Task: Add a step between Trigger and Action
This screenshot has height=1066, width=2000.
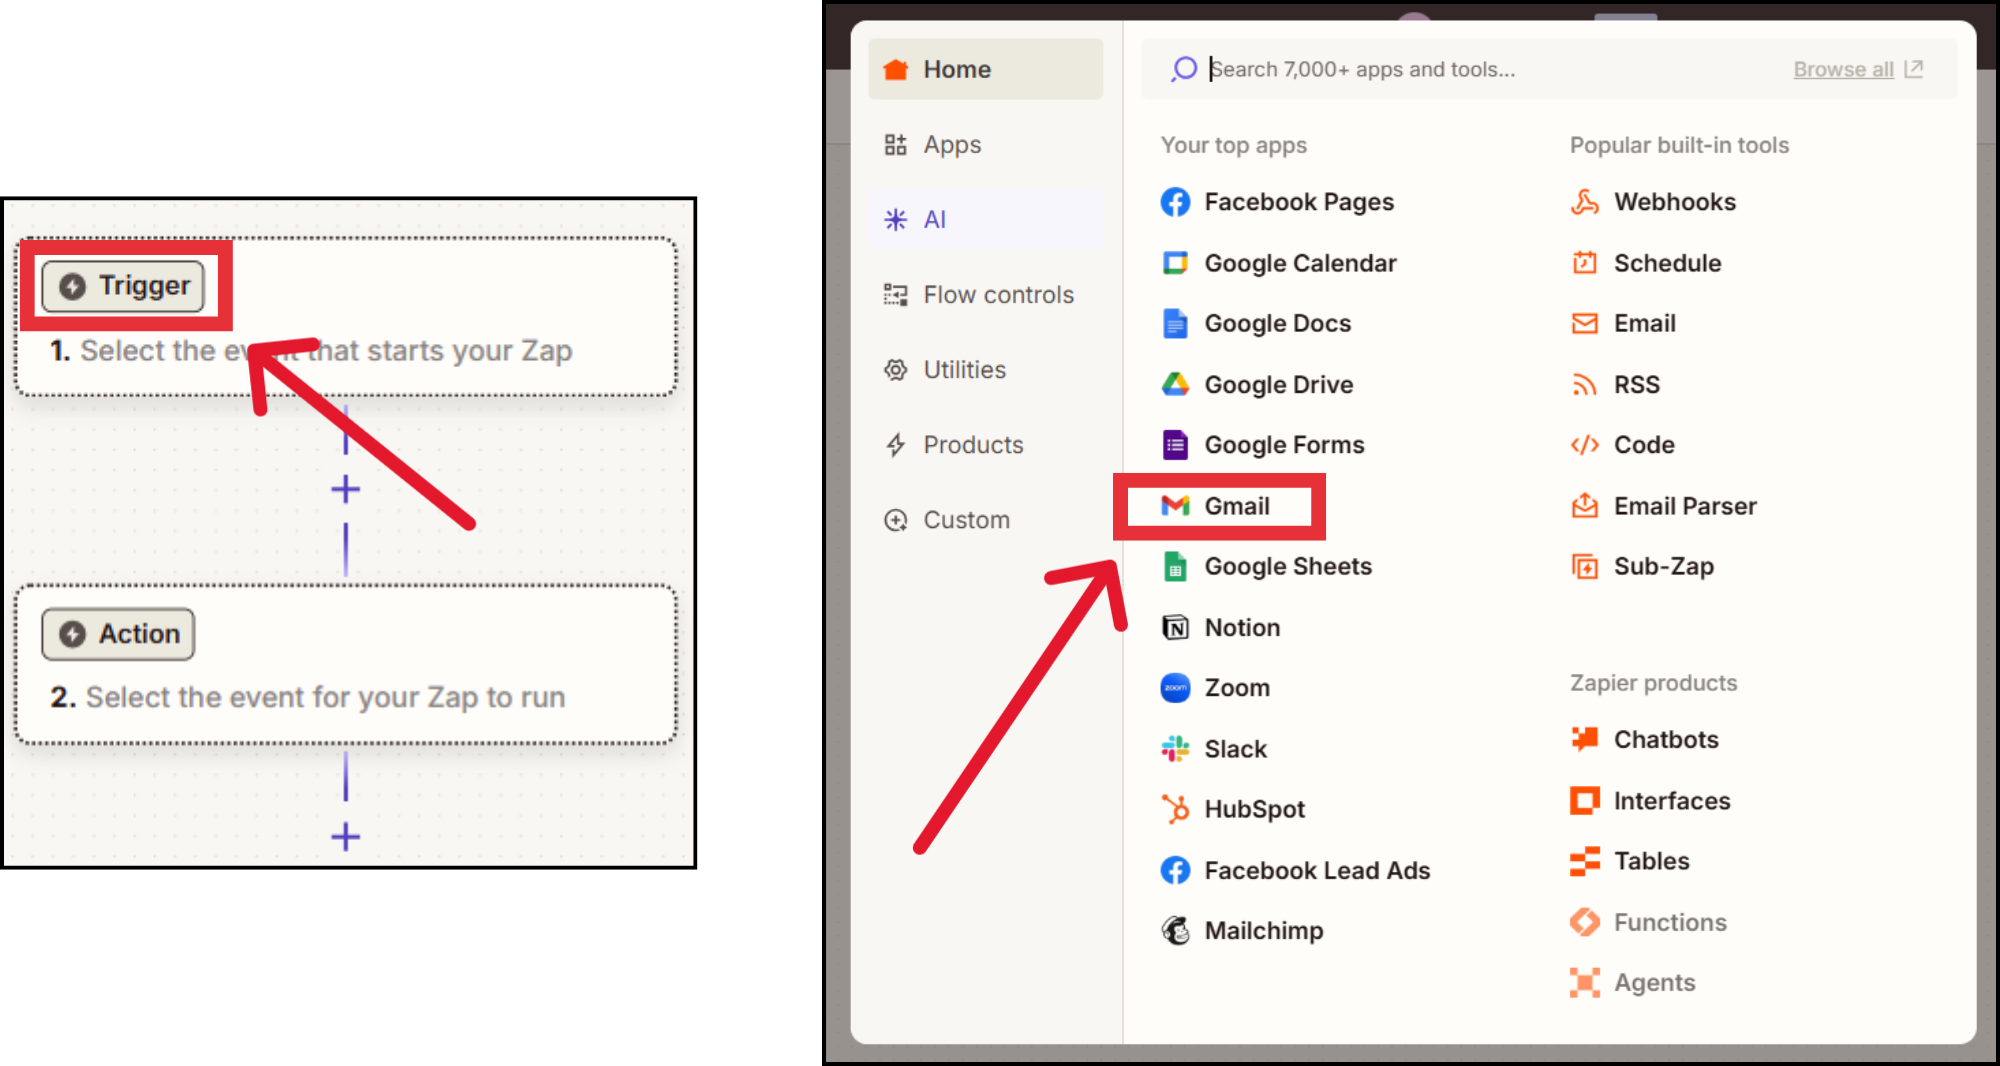Action: coord(345,489)
